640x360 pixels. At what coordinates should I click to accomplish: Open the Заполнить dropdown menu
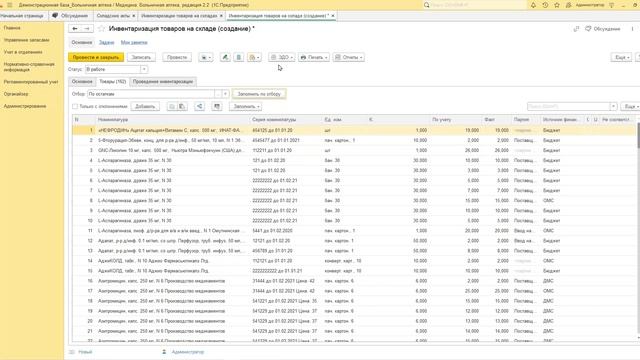tap(245, 107)
